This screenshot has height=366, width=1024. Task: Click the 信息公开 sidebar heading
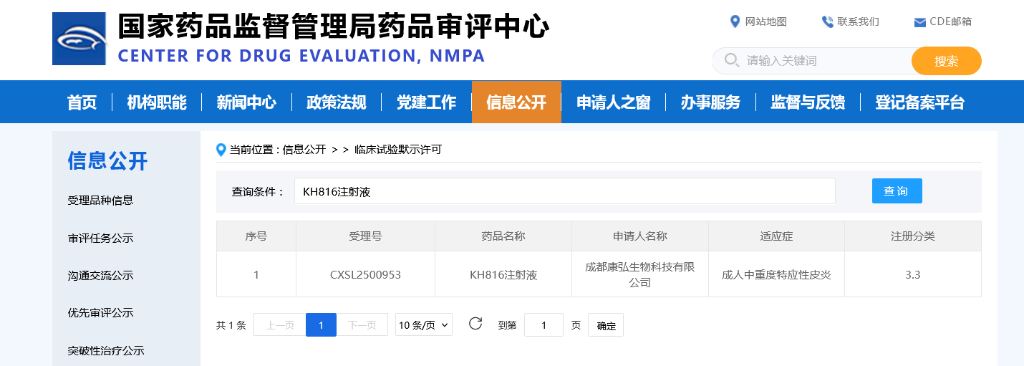tap(108, 161)
